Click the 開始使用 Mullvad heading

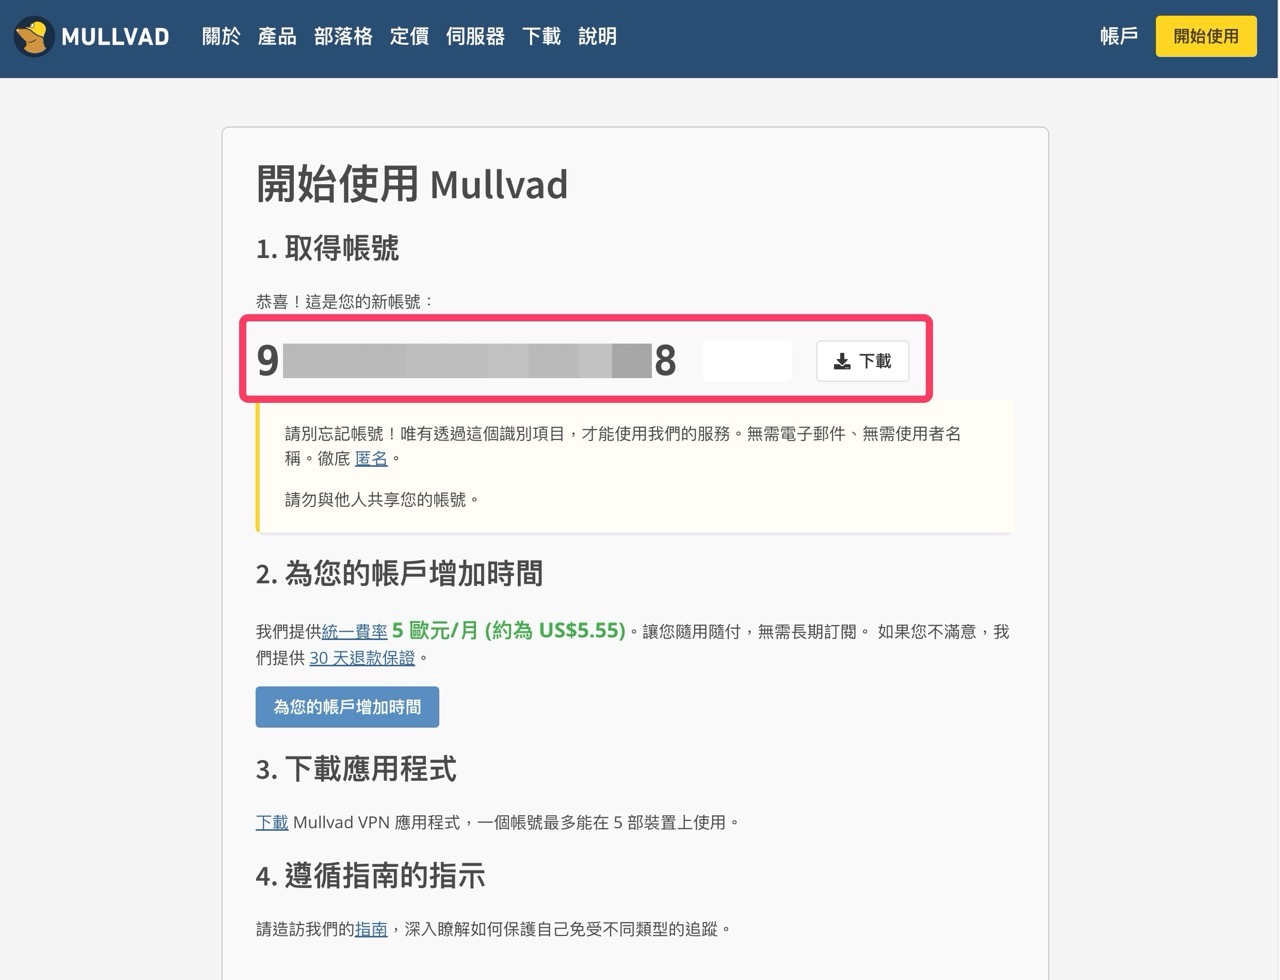tap(412, 184)
